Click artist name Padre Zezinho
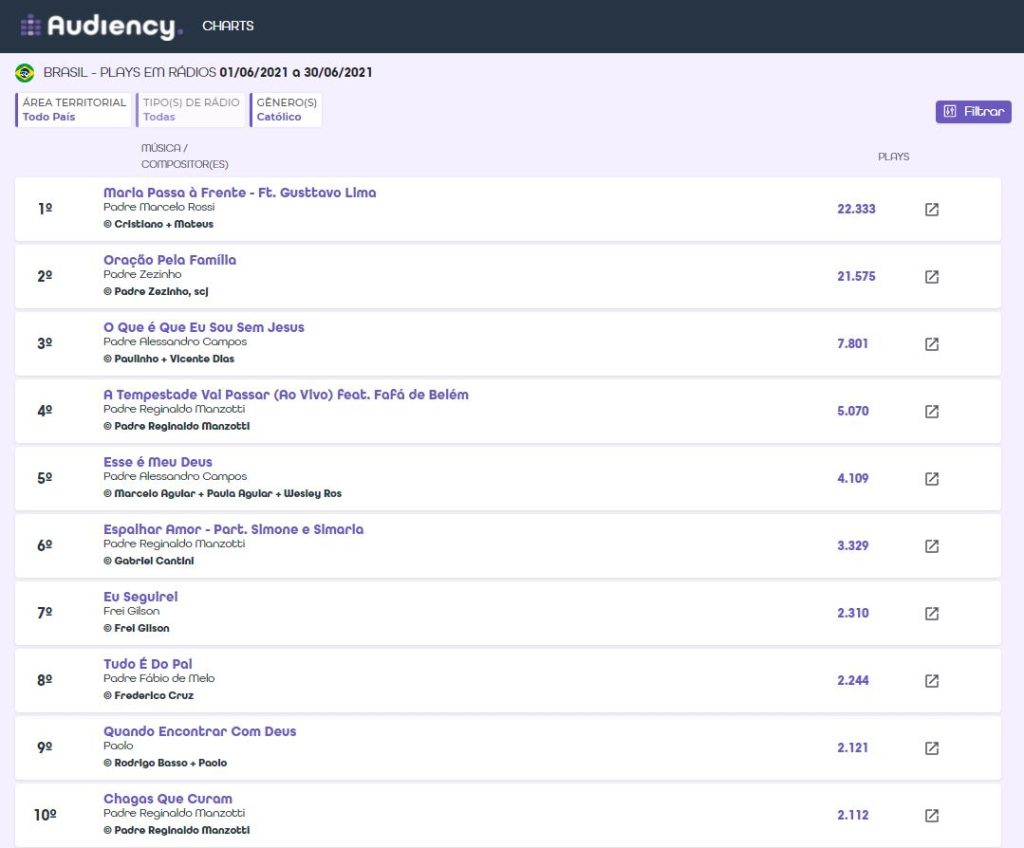Image resolution: width=1024 pixels, height=848 pixels. 142,274
